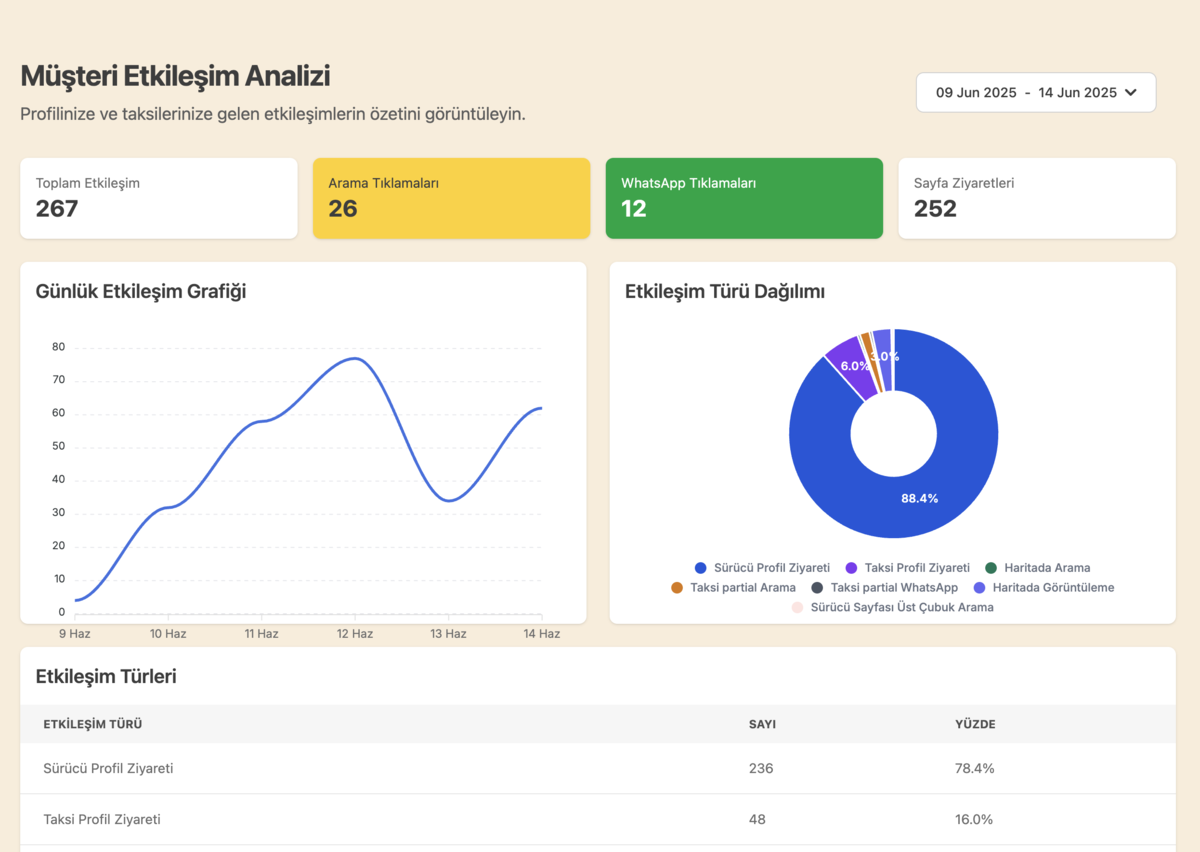This screenshot has width=1200, height=852.
Task: Toggle Taksi Profil Ziyareti legend entry
Action: point(907,568)
